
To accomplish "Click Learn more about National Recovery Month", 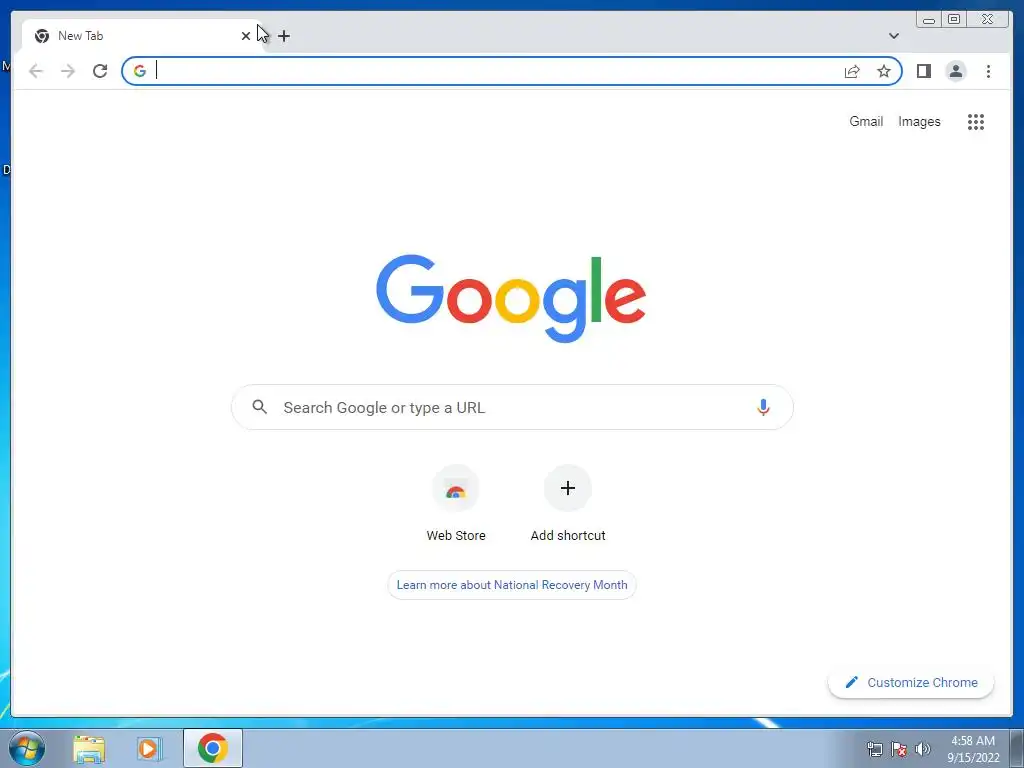I will tap(512, 585).
